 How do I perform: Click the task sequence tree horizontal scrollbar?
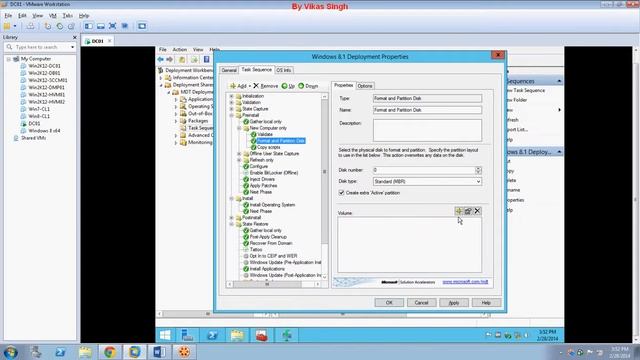273,284
